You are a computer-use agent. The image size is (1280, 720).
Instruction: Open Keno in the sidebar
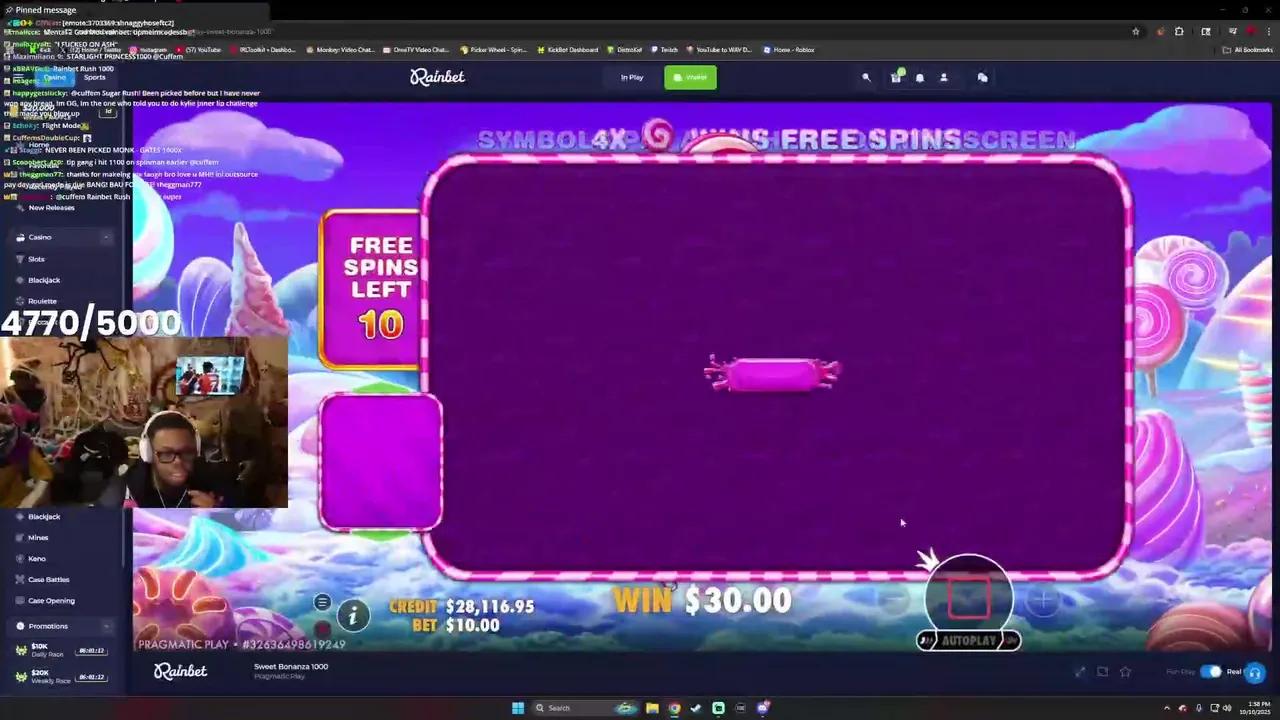[x=37, y=559]
